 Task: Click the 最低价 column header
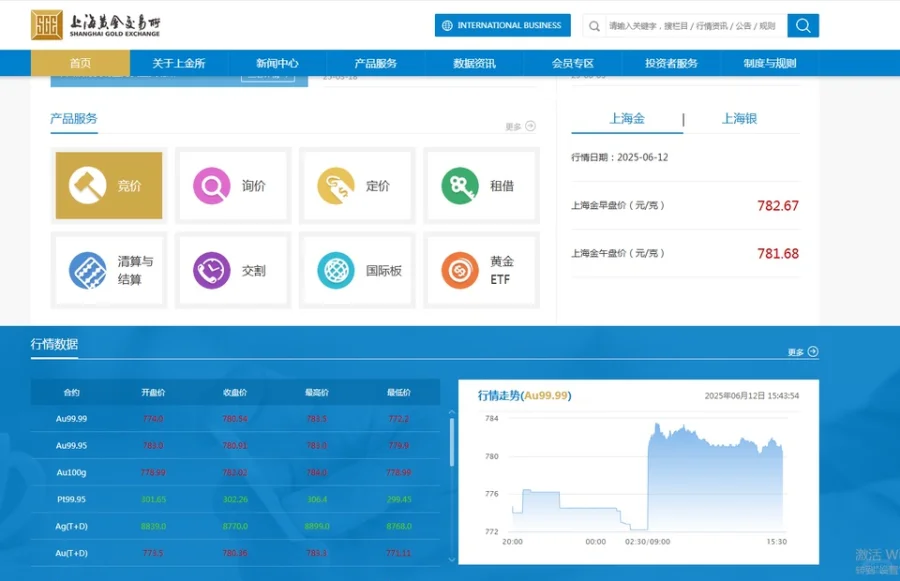399,393
